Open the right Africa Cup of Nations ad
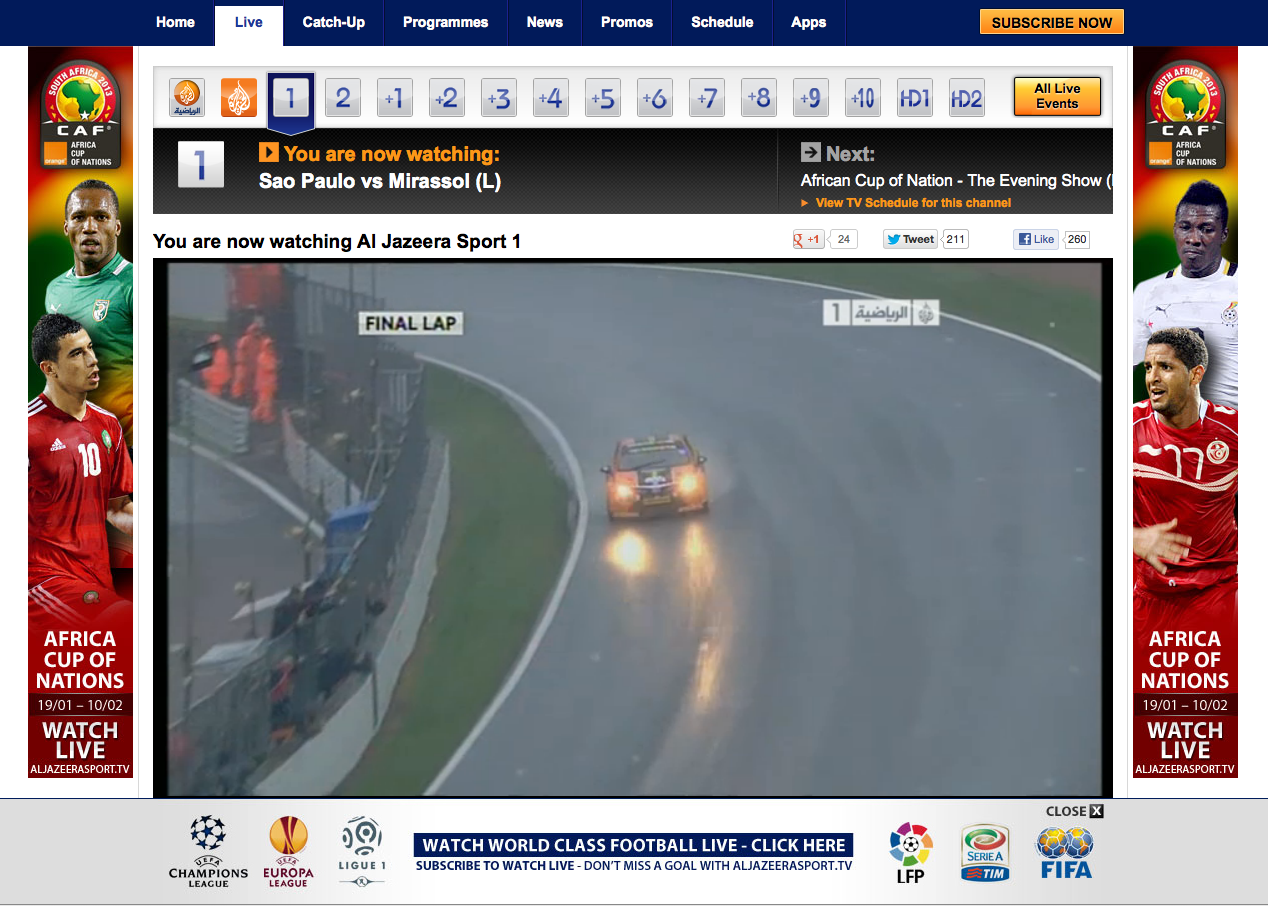Screen dimensions: 1268x906 click(1185, 412)
